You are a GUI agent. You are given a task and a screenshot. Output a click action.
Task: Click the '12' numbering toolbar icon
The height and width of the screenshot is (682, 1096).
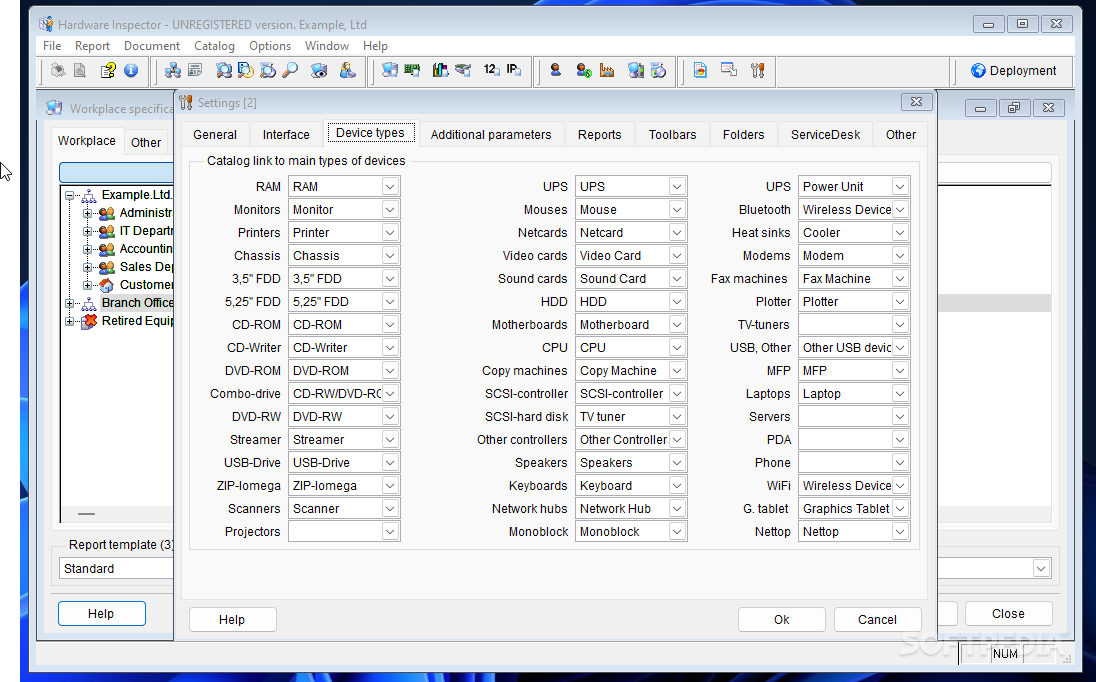coord(491,70)
